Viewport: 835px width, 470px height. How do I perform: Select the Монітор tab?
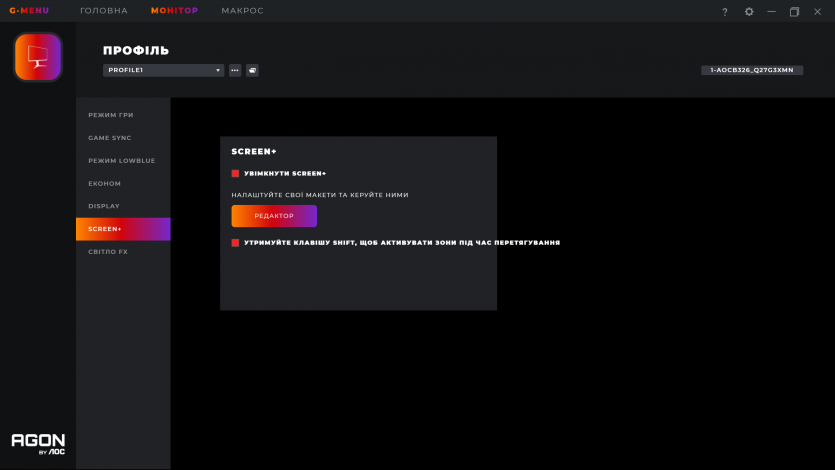(174, 10)
